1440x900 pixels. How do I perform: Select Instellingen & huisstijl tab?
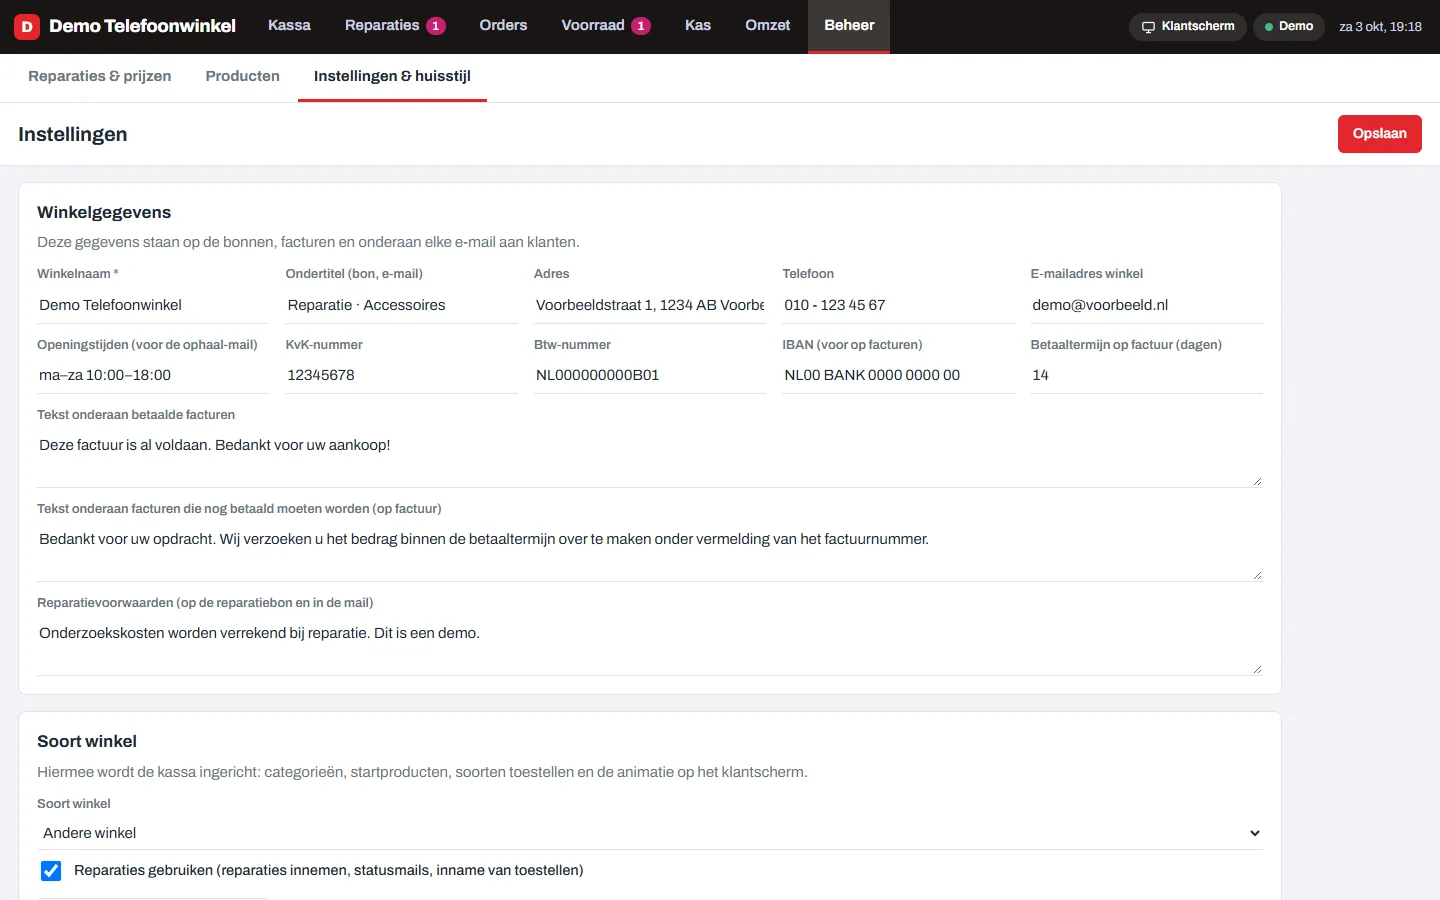(392, 77)
